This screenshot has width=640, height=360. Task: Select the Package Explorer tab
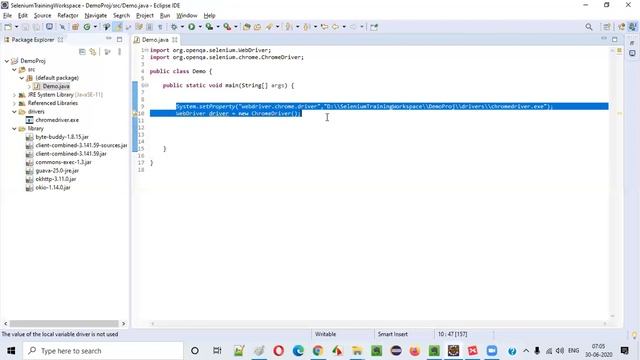[32, 40]
